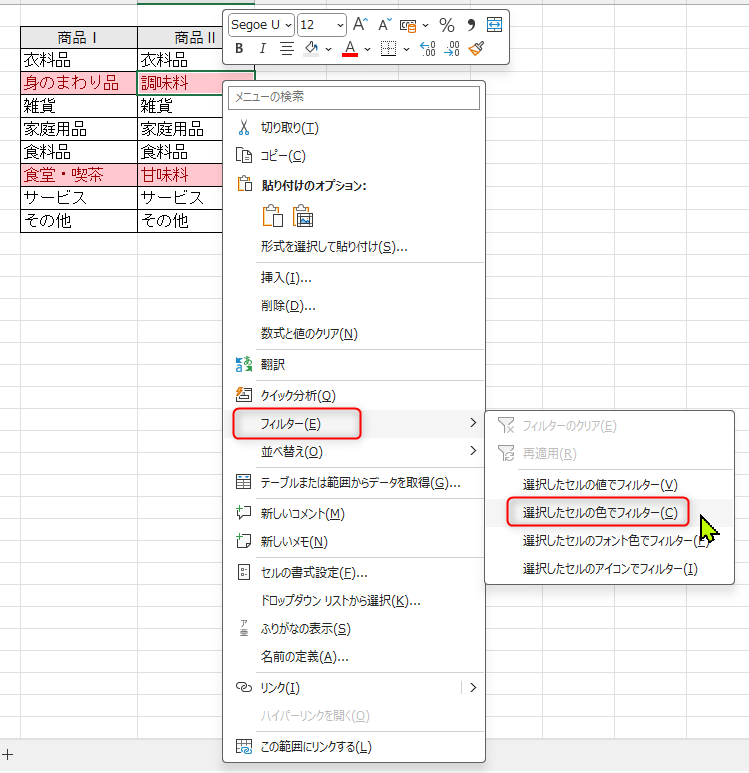Viewport: 749px width, 773px height.
Task: Click the format painter brush icon
Action: pyautogui.click(x=476, y=48)
